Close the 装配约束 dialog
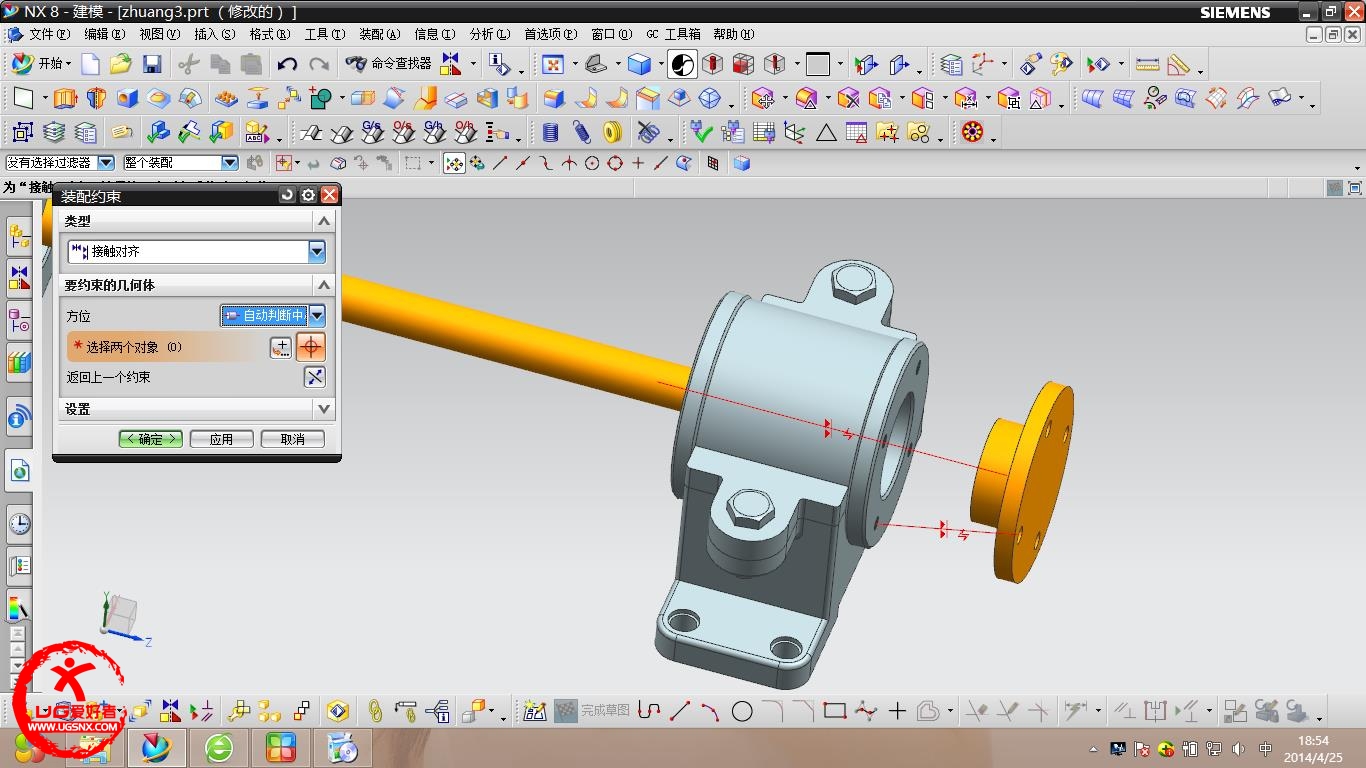 click(329, 195)
